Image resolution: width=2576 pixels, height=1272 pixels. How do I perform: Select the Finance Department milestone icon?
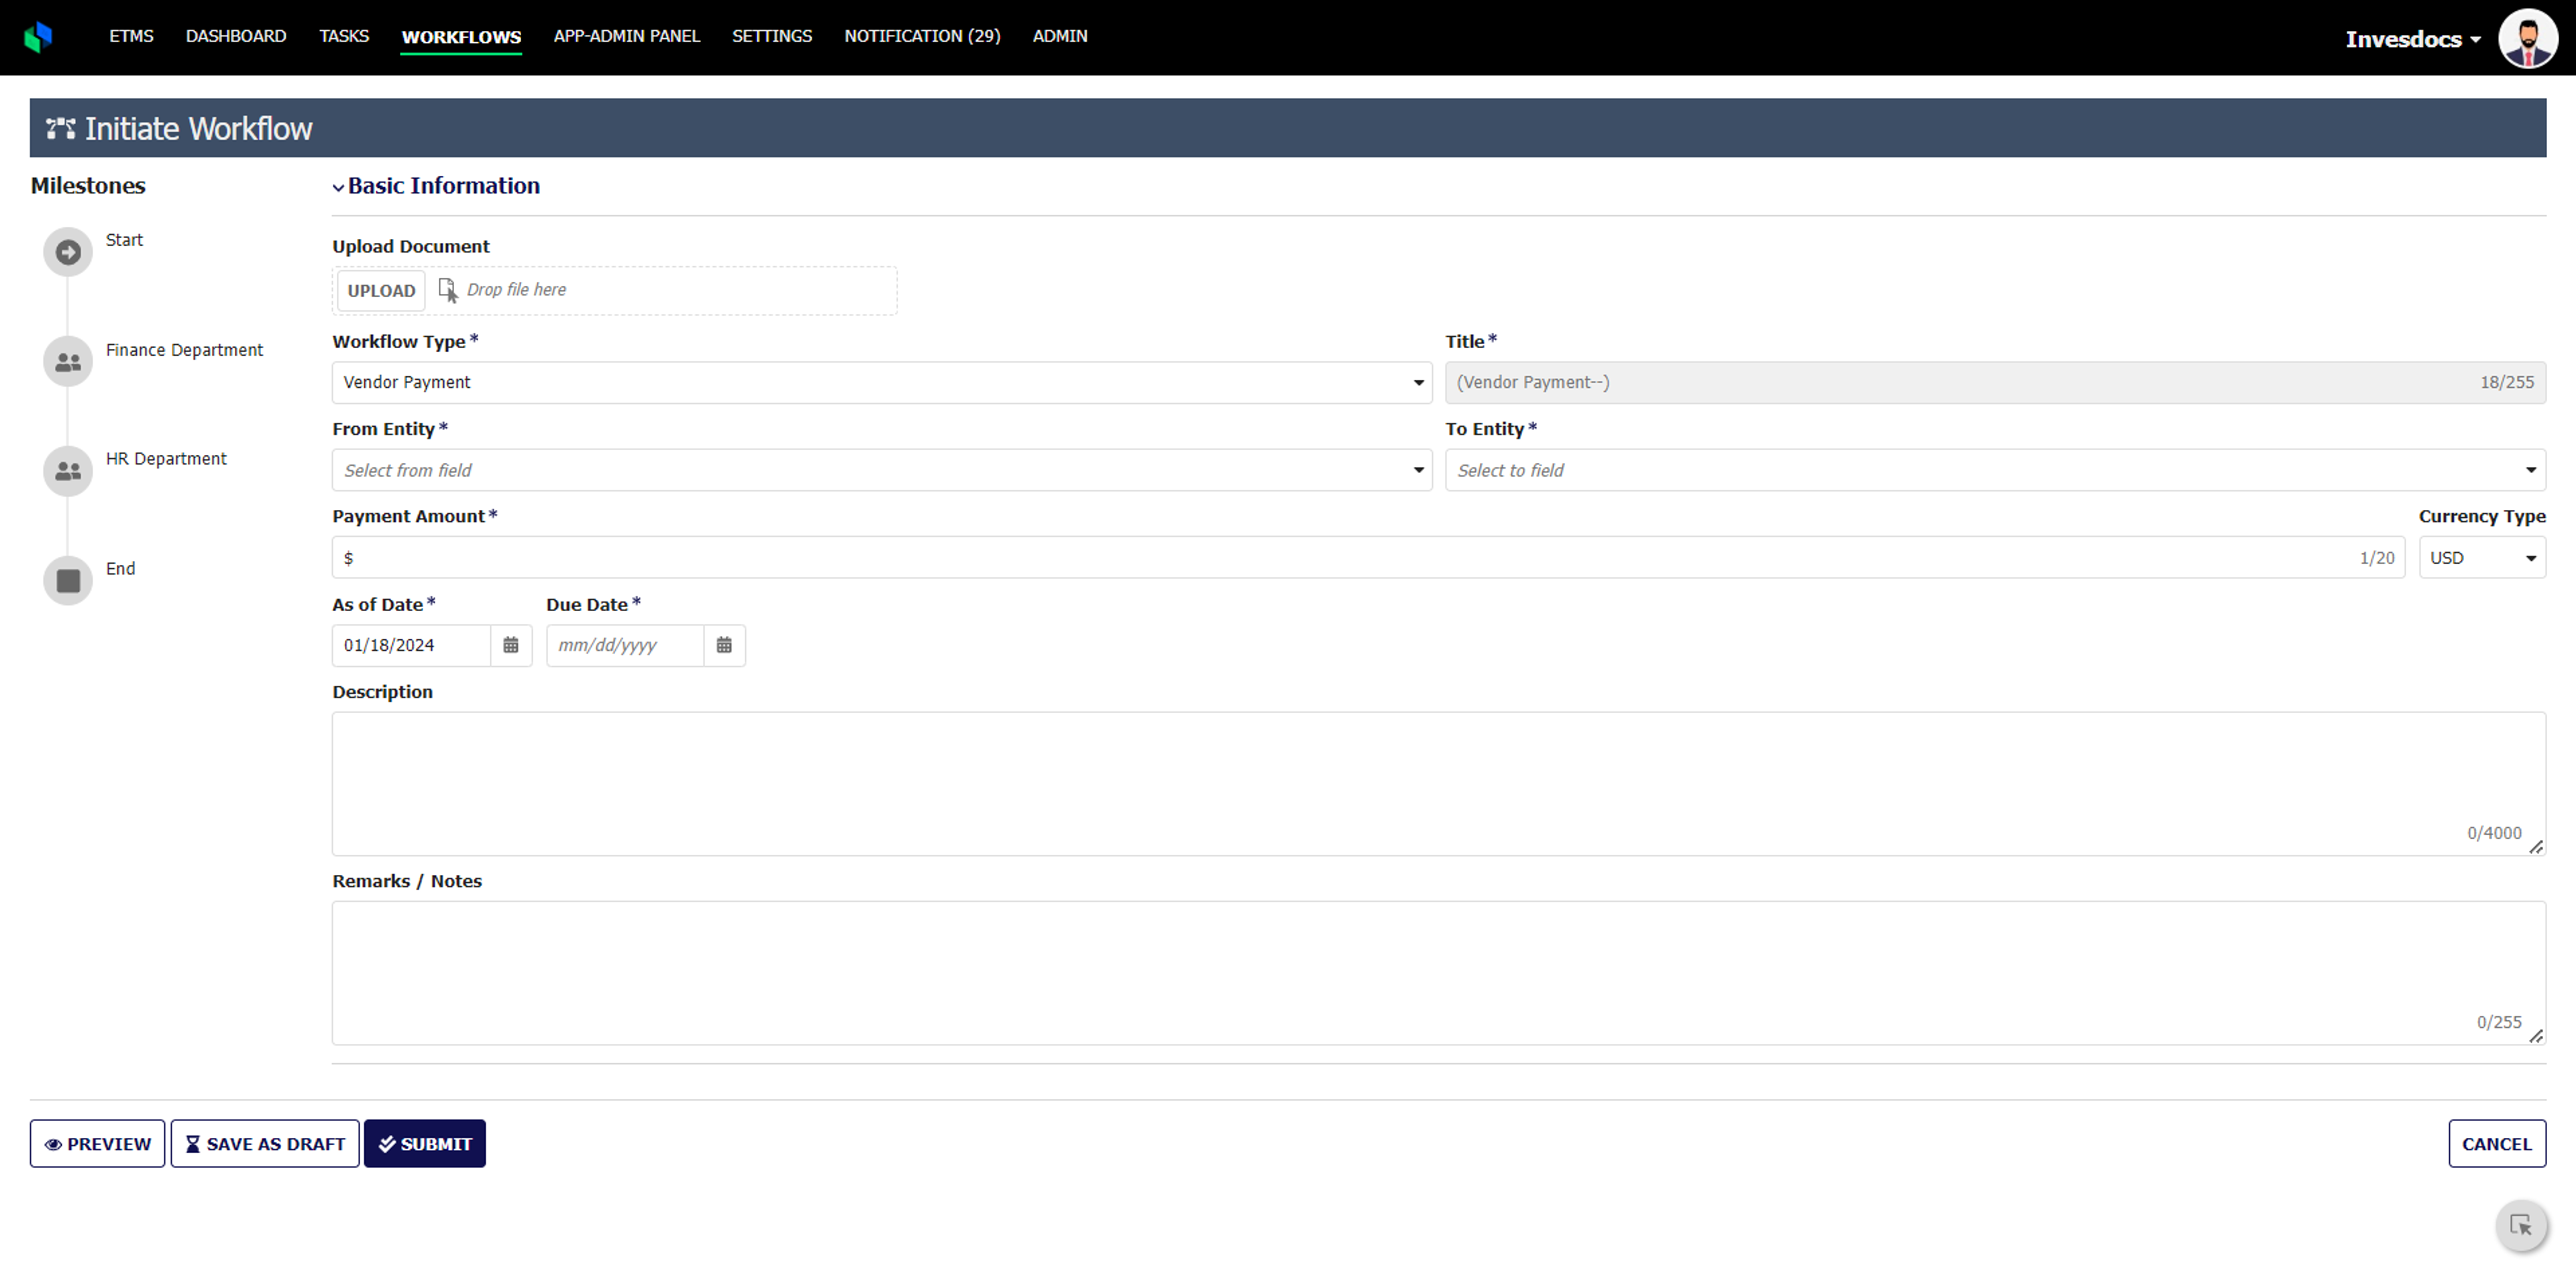pyautogui.click(x=68, y=362)
